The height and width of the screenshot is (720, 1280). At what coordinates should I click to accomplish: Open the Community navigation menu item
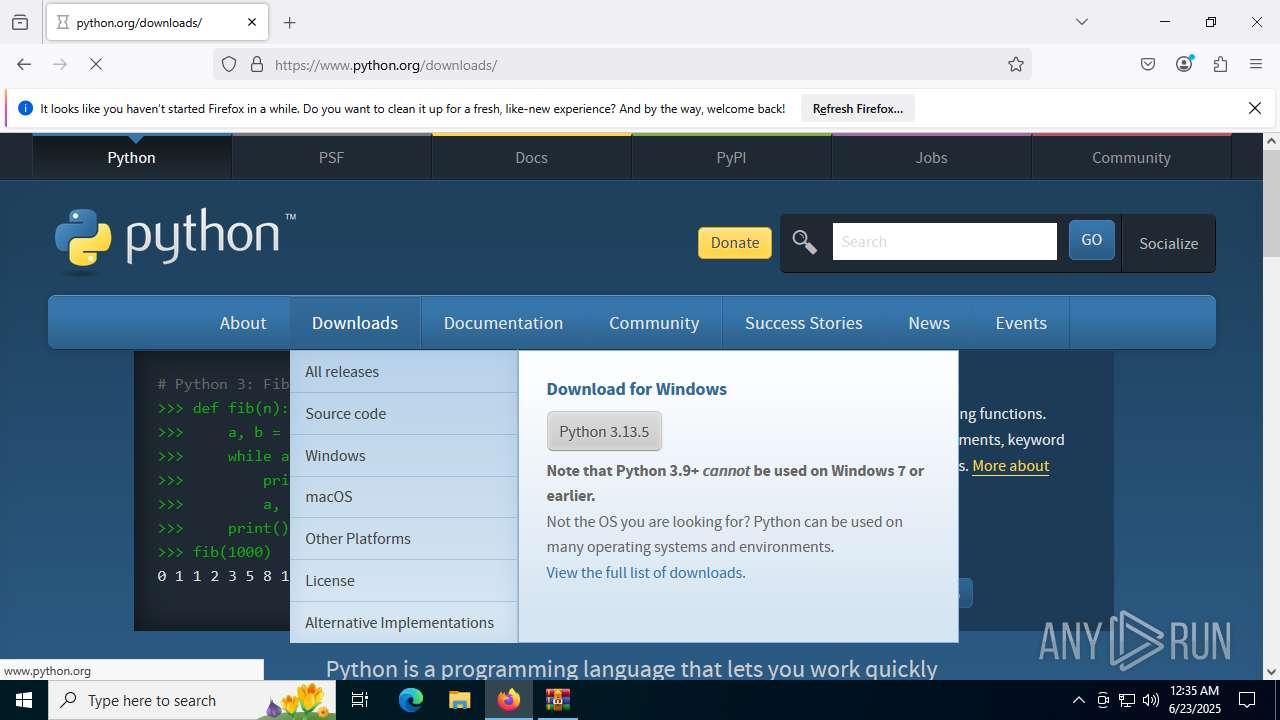click(x=654, y=323)
